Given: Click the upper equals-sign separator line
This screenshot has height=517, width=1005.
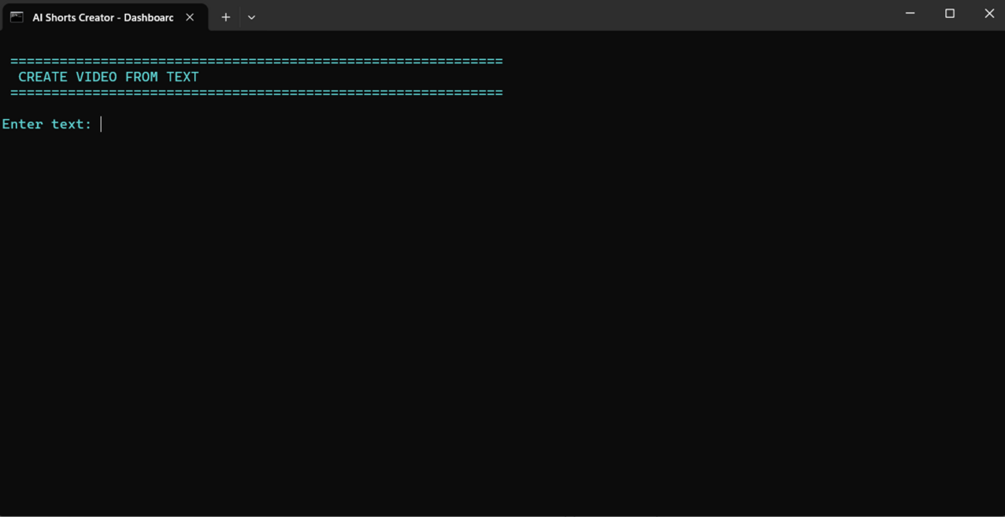Looking at the screenshot, I should (x=256, y=62).
